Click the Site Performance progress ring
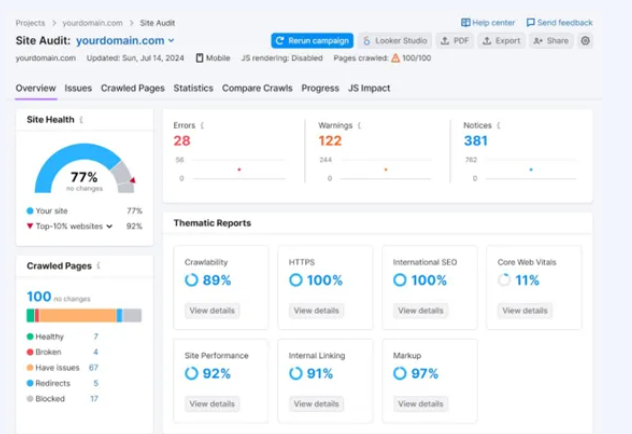This screenshot has height=434, width=632. pos(191,374)
